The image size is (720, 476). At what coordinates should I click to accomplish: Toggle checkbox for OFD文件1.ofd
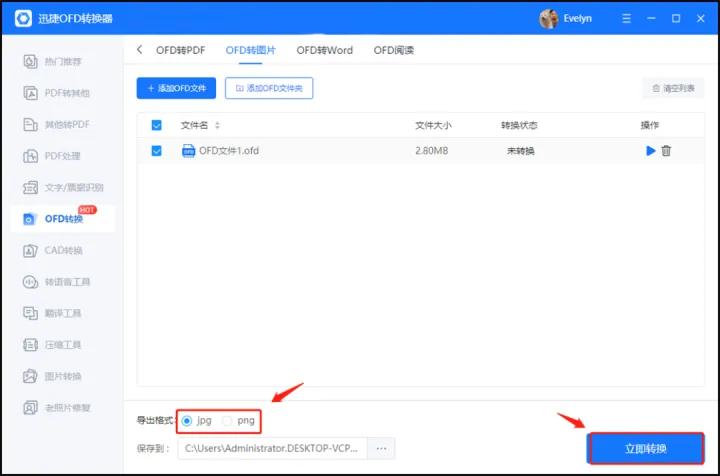(157, 151)
